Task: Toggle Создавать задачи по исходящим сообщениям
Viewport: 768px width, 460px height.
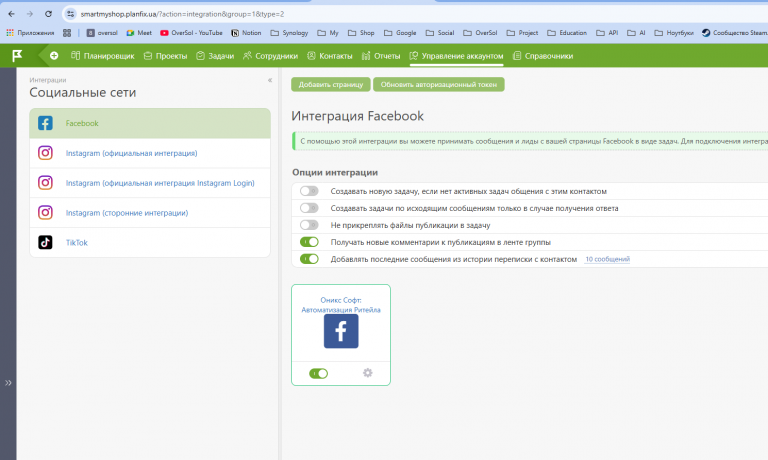Action: [309, 208]
